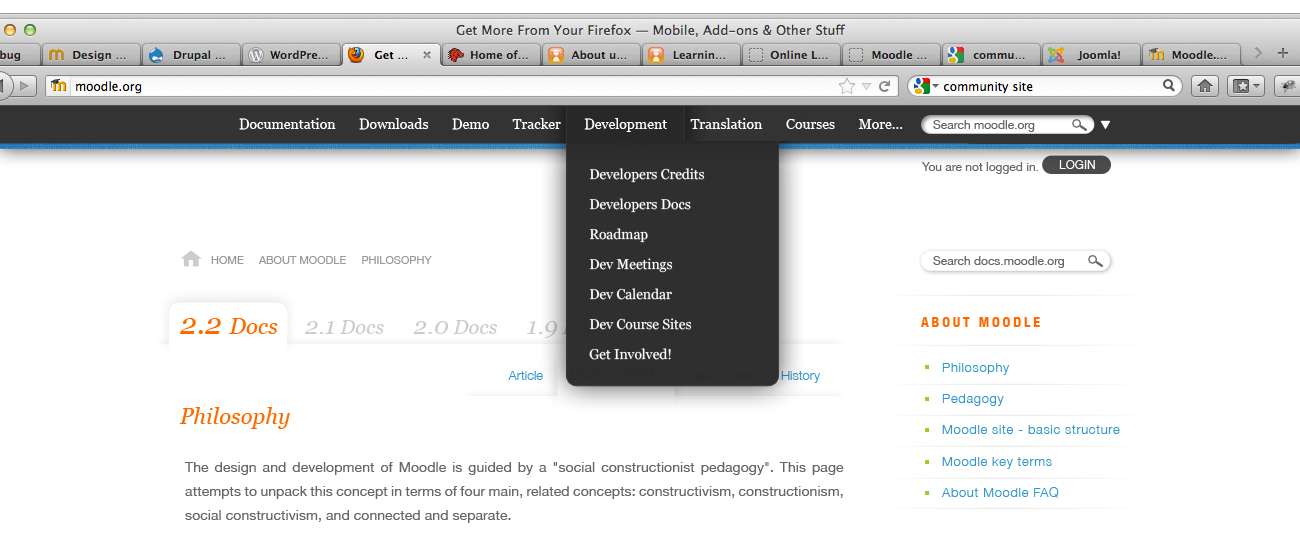Open address bar history dropdown arrow

866,87
